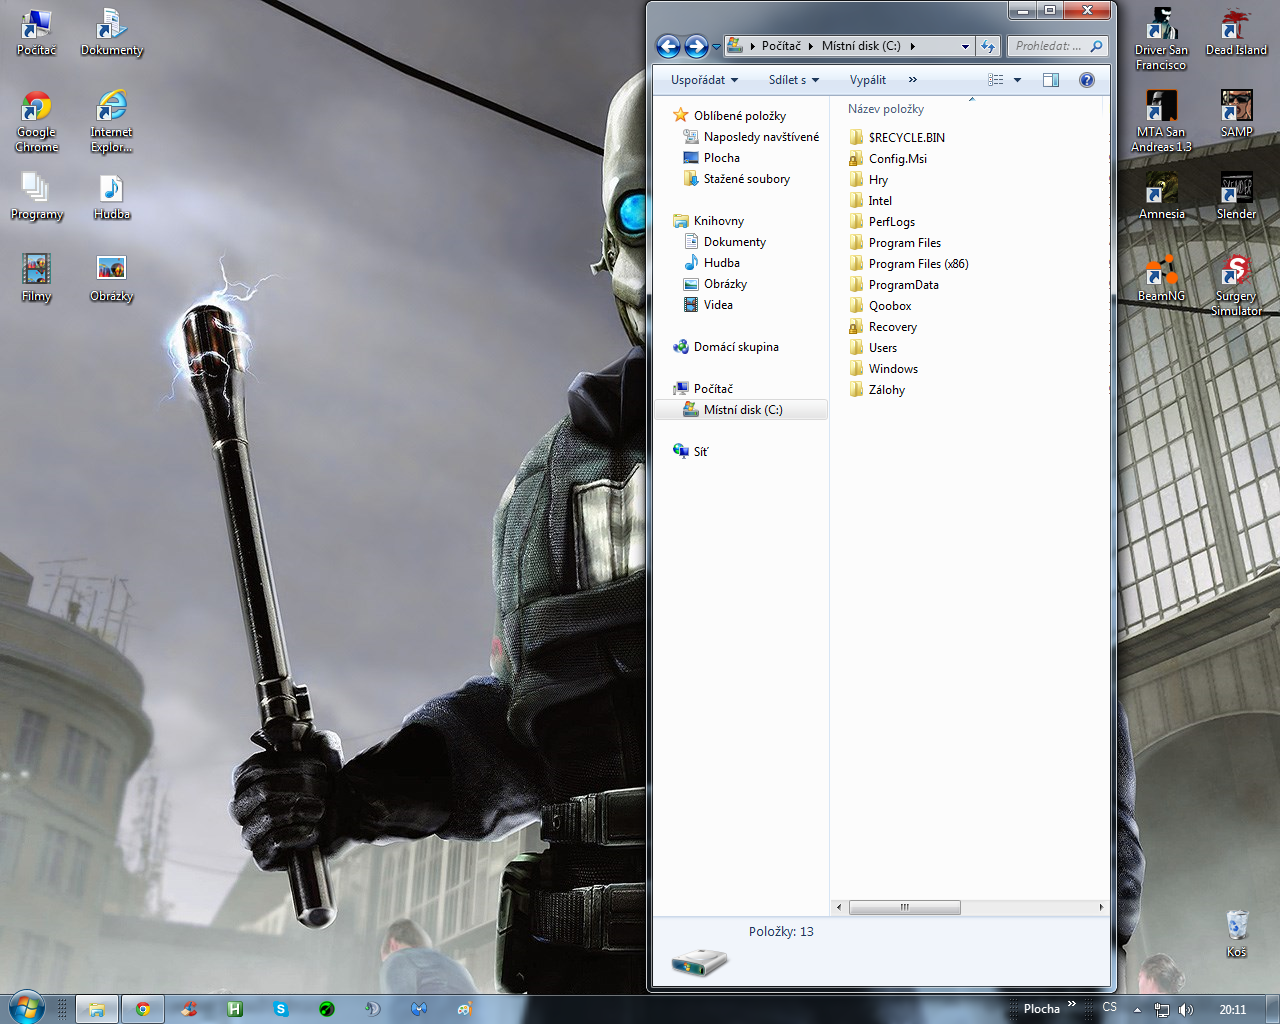Show more toolbar commands with » chevron
The width and height of the screenshot is (1280, 1024).
[x=912, y=80]
